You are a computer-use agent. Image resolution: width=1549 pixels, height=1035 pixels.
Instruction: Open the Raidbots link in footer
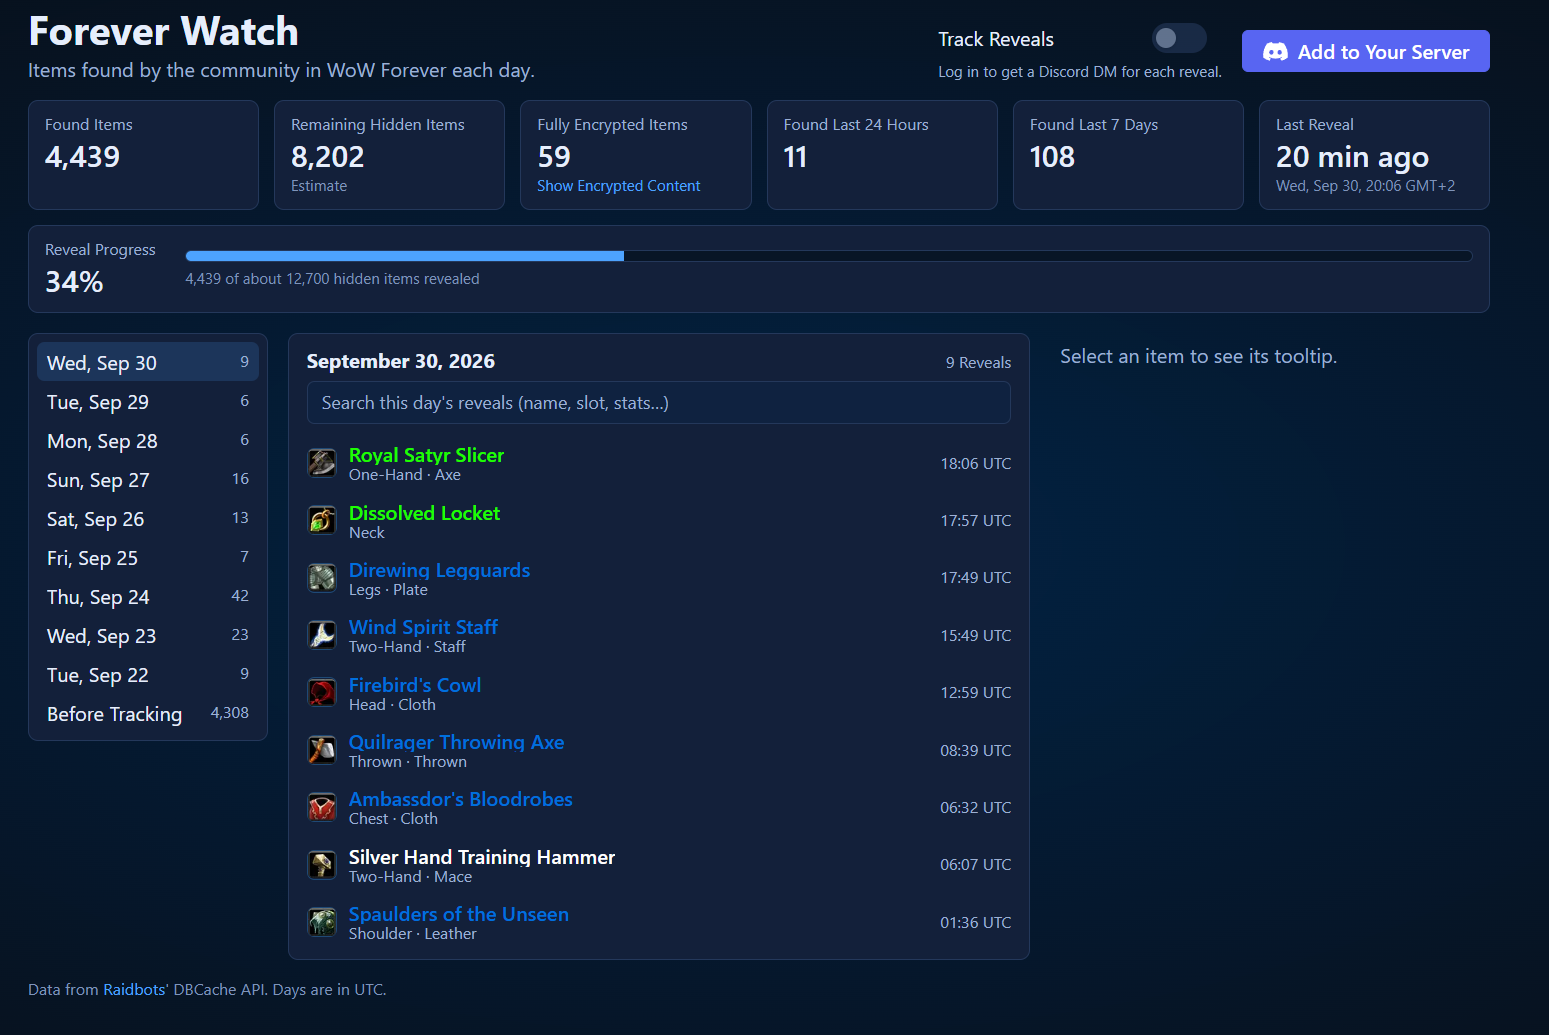(x=134, y=990)
